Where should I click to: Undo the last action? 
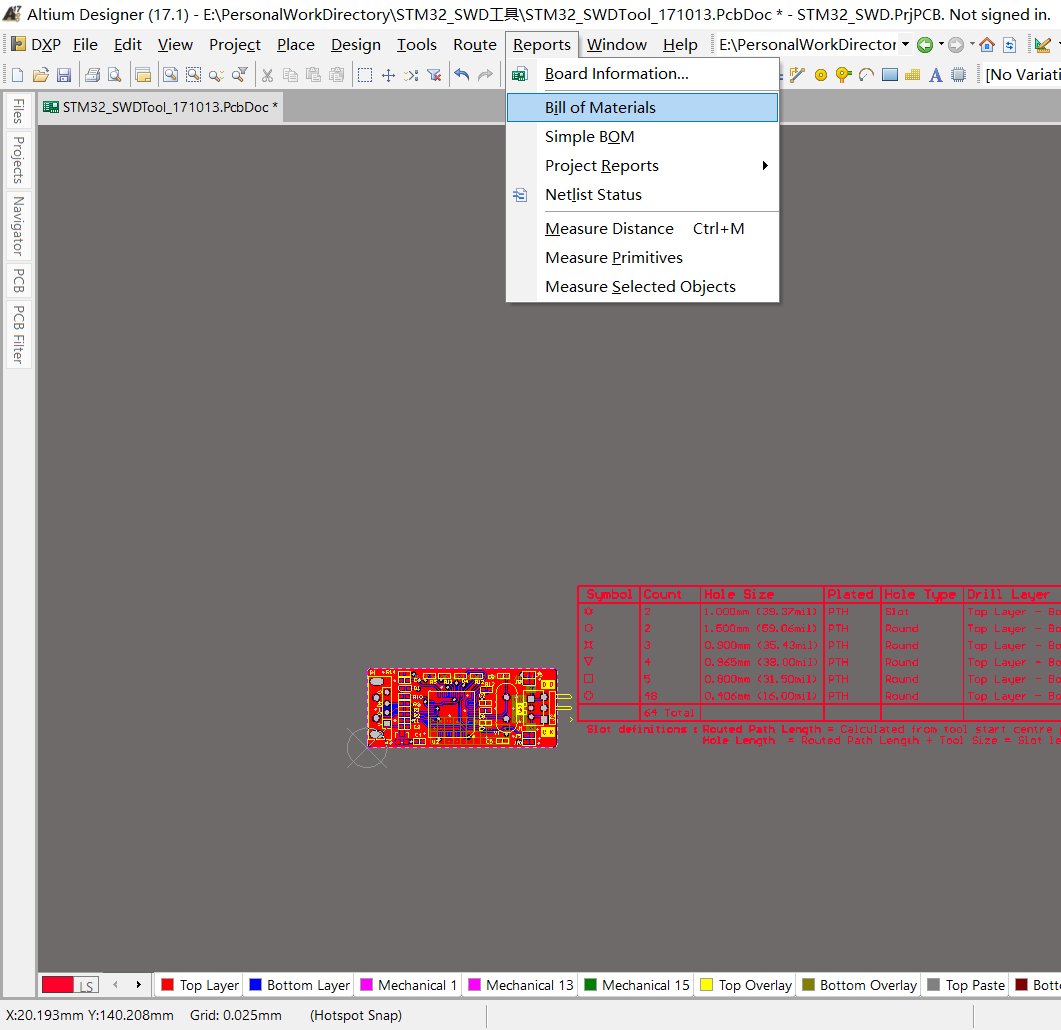coord(462,75)
